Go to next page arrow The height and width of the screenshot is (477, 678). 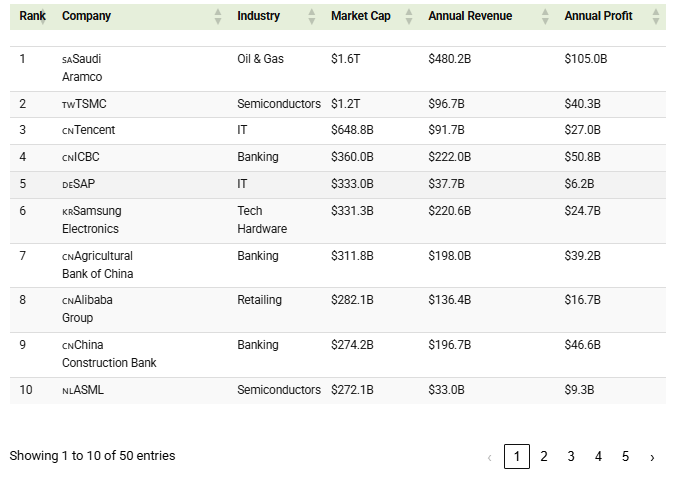[x=652, y=457]
